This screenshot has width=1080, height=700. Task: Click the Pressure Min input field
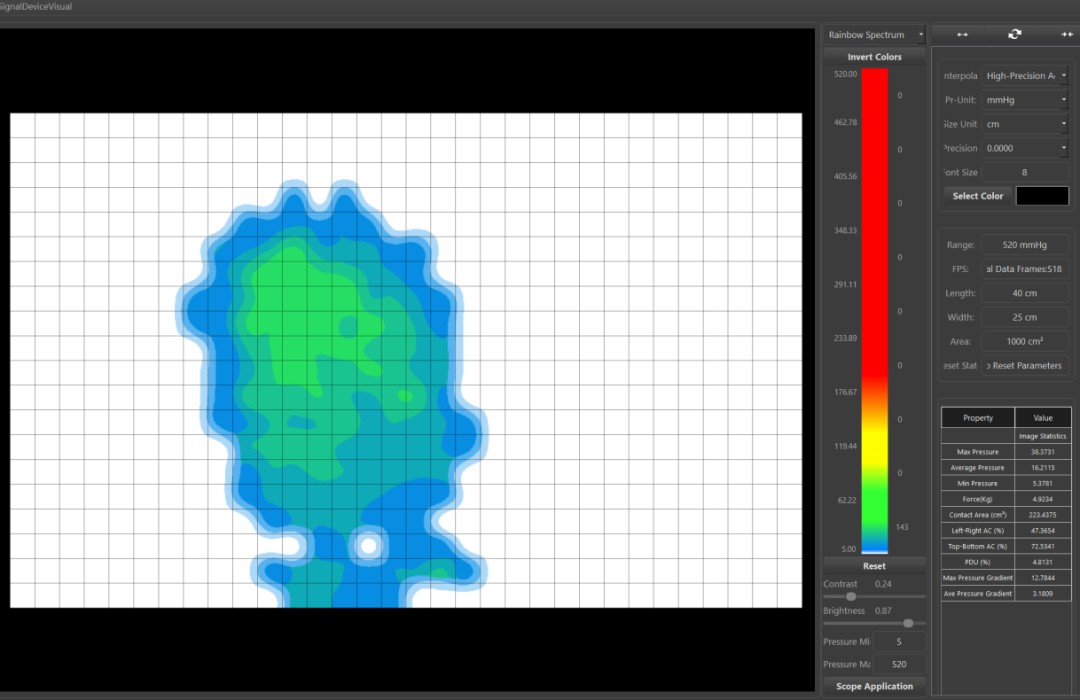[x=898, y=642]
